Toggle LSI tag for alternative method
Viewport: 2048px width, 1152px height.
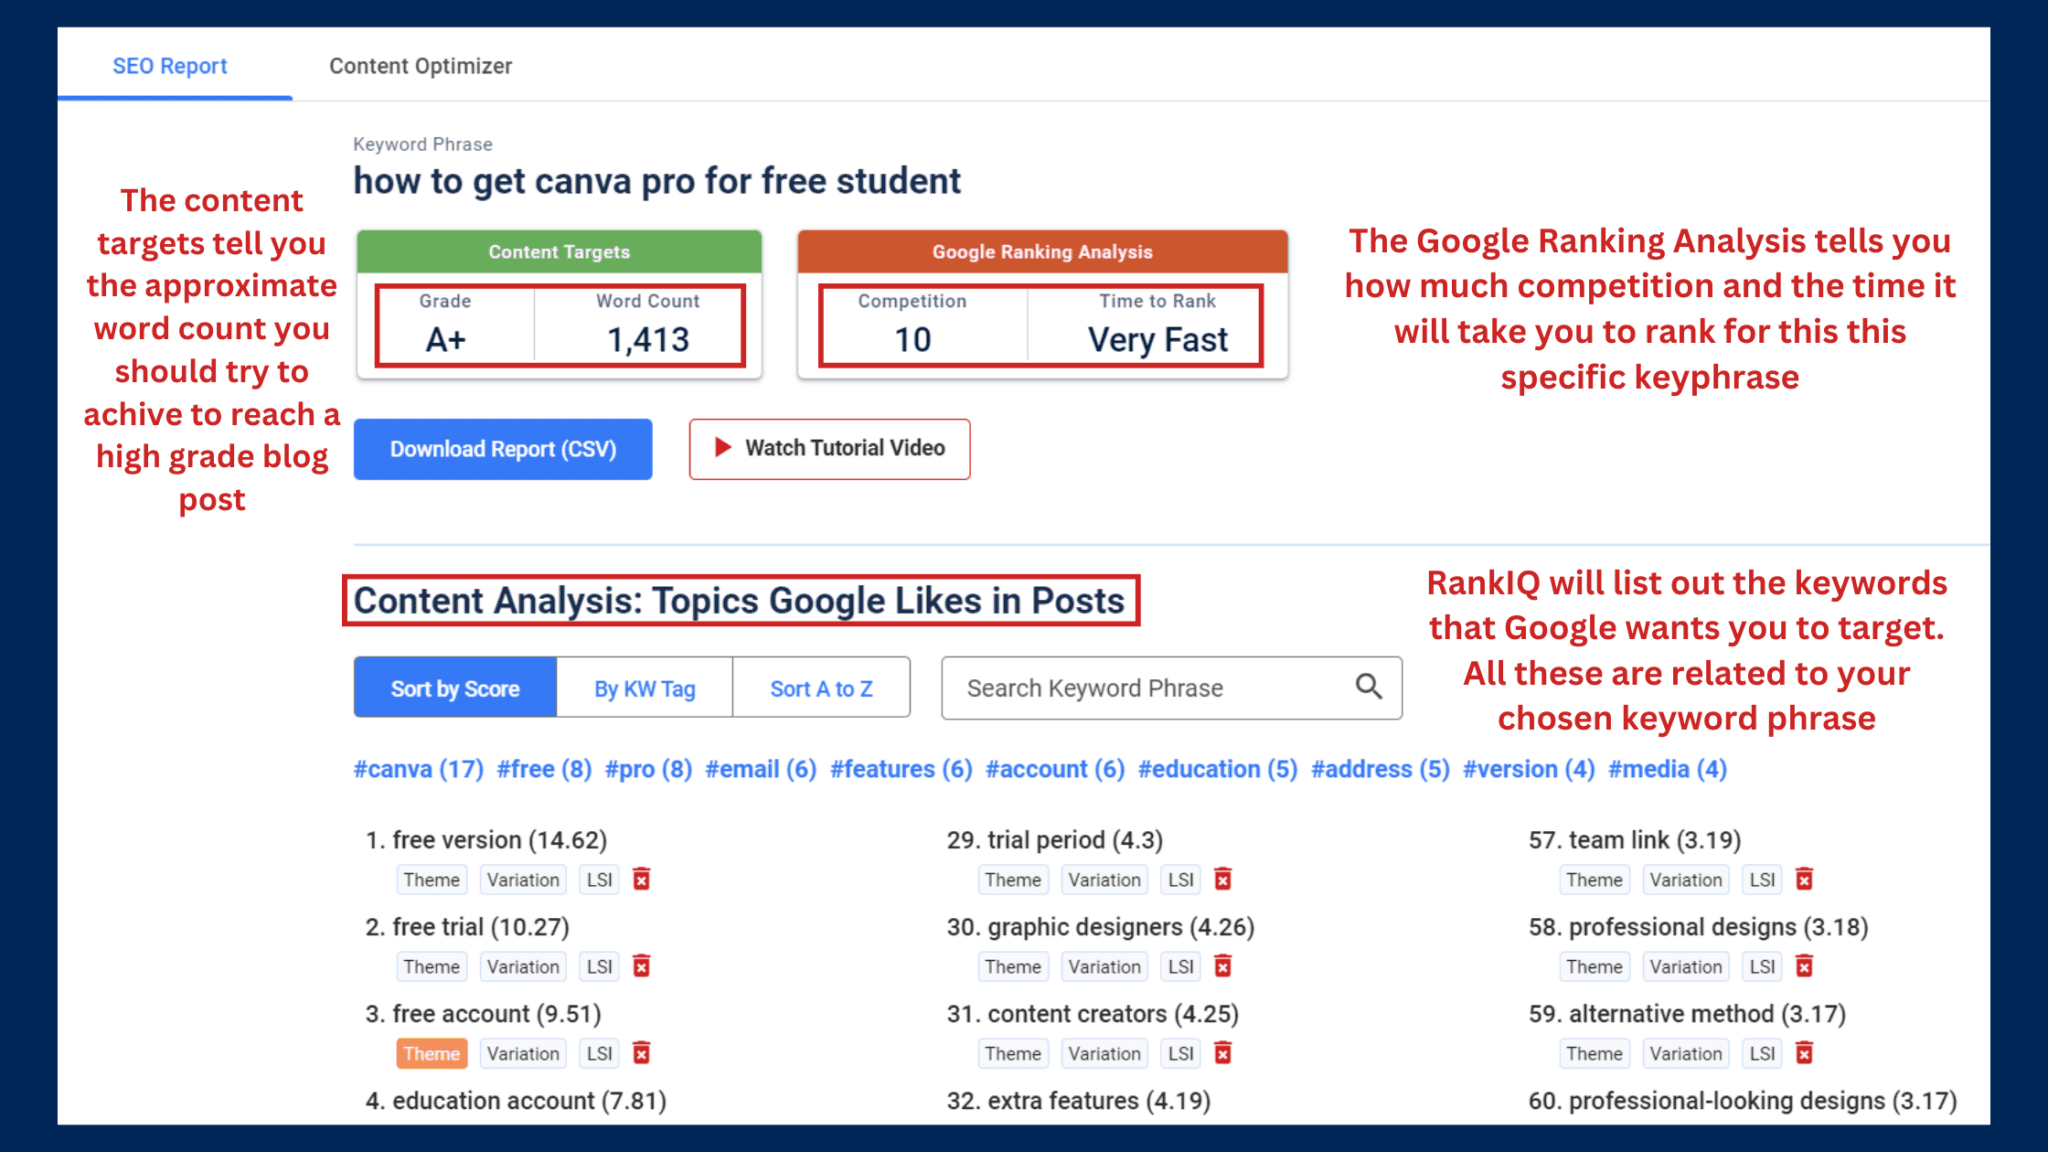(1762, 1054)
